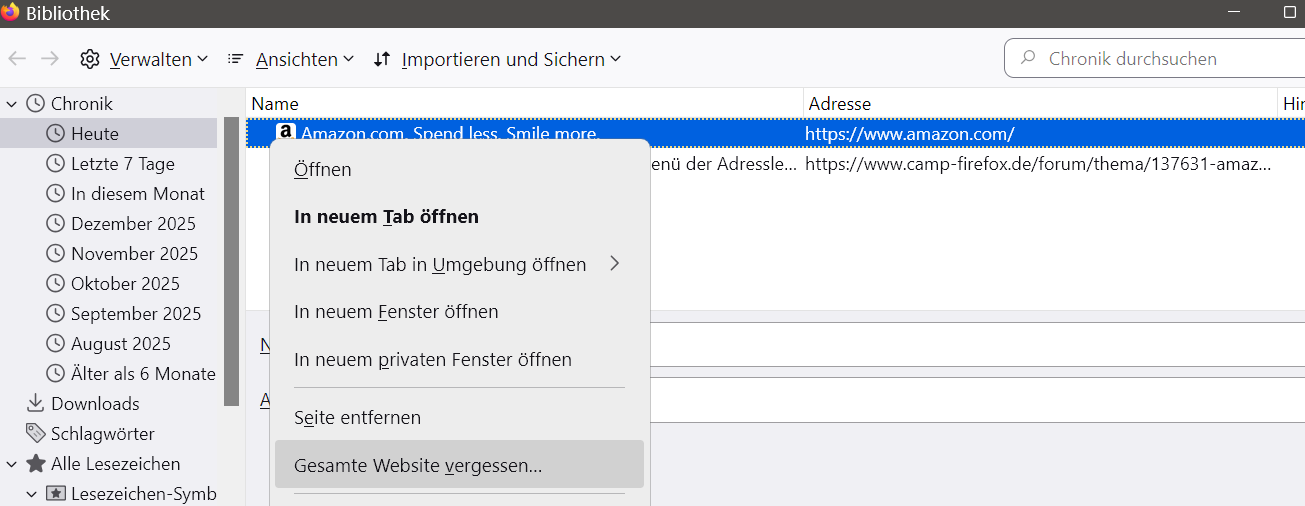Click the back arrow in toolbar
The height and width of the screenshot is (506, 1305).
pos(17,59)
